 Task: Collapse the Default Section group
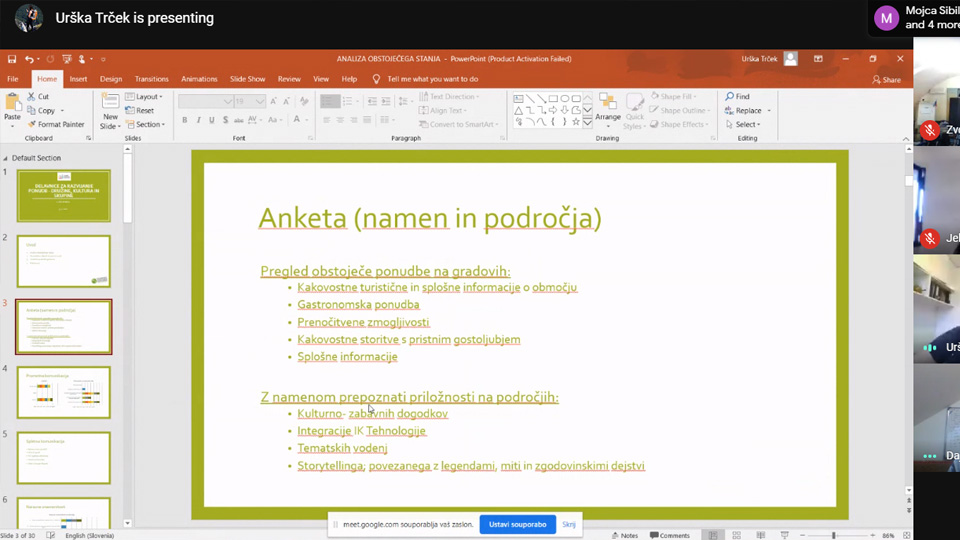(5, 158)
